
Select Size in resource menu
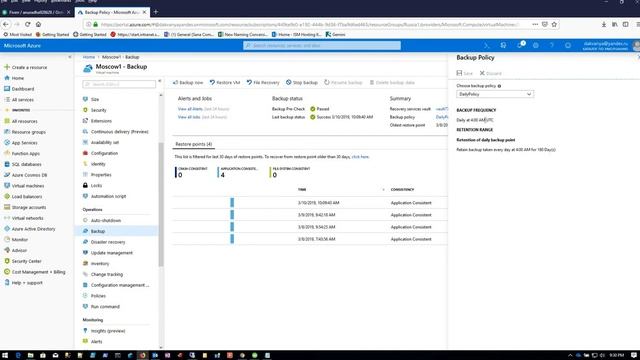(x=91, y=99)
